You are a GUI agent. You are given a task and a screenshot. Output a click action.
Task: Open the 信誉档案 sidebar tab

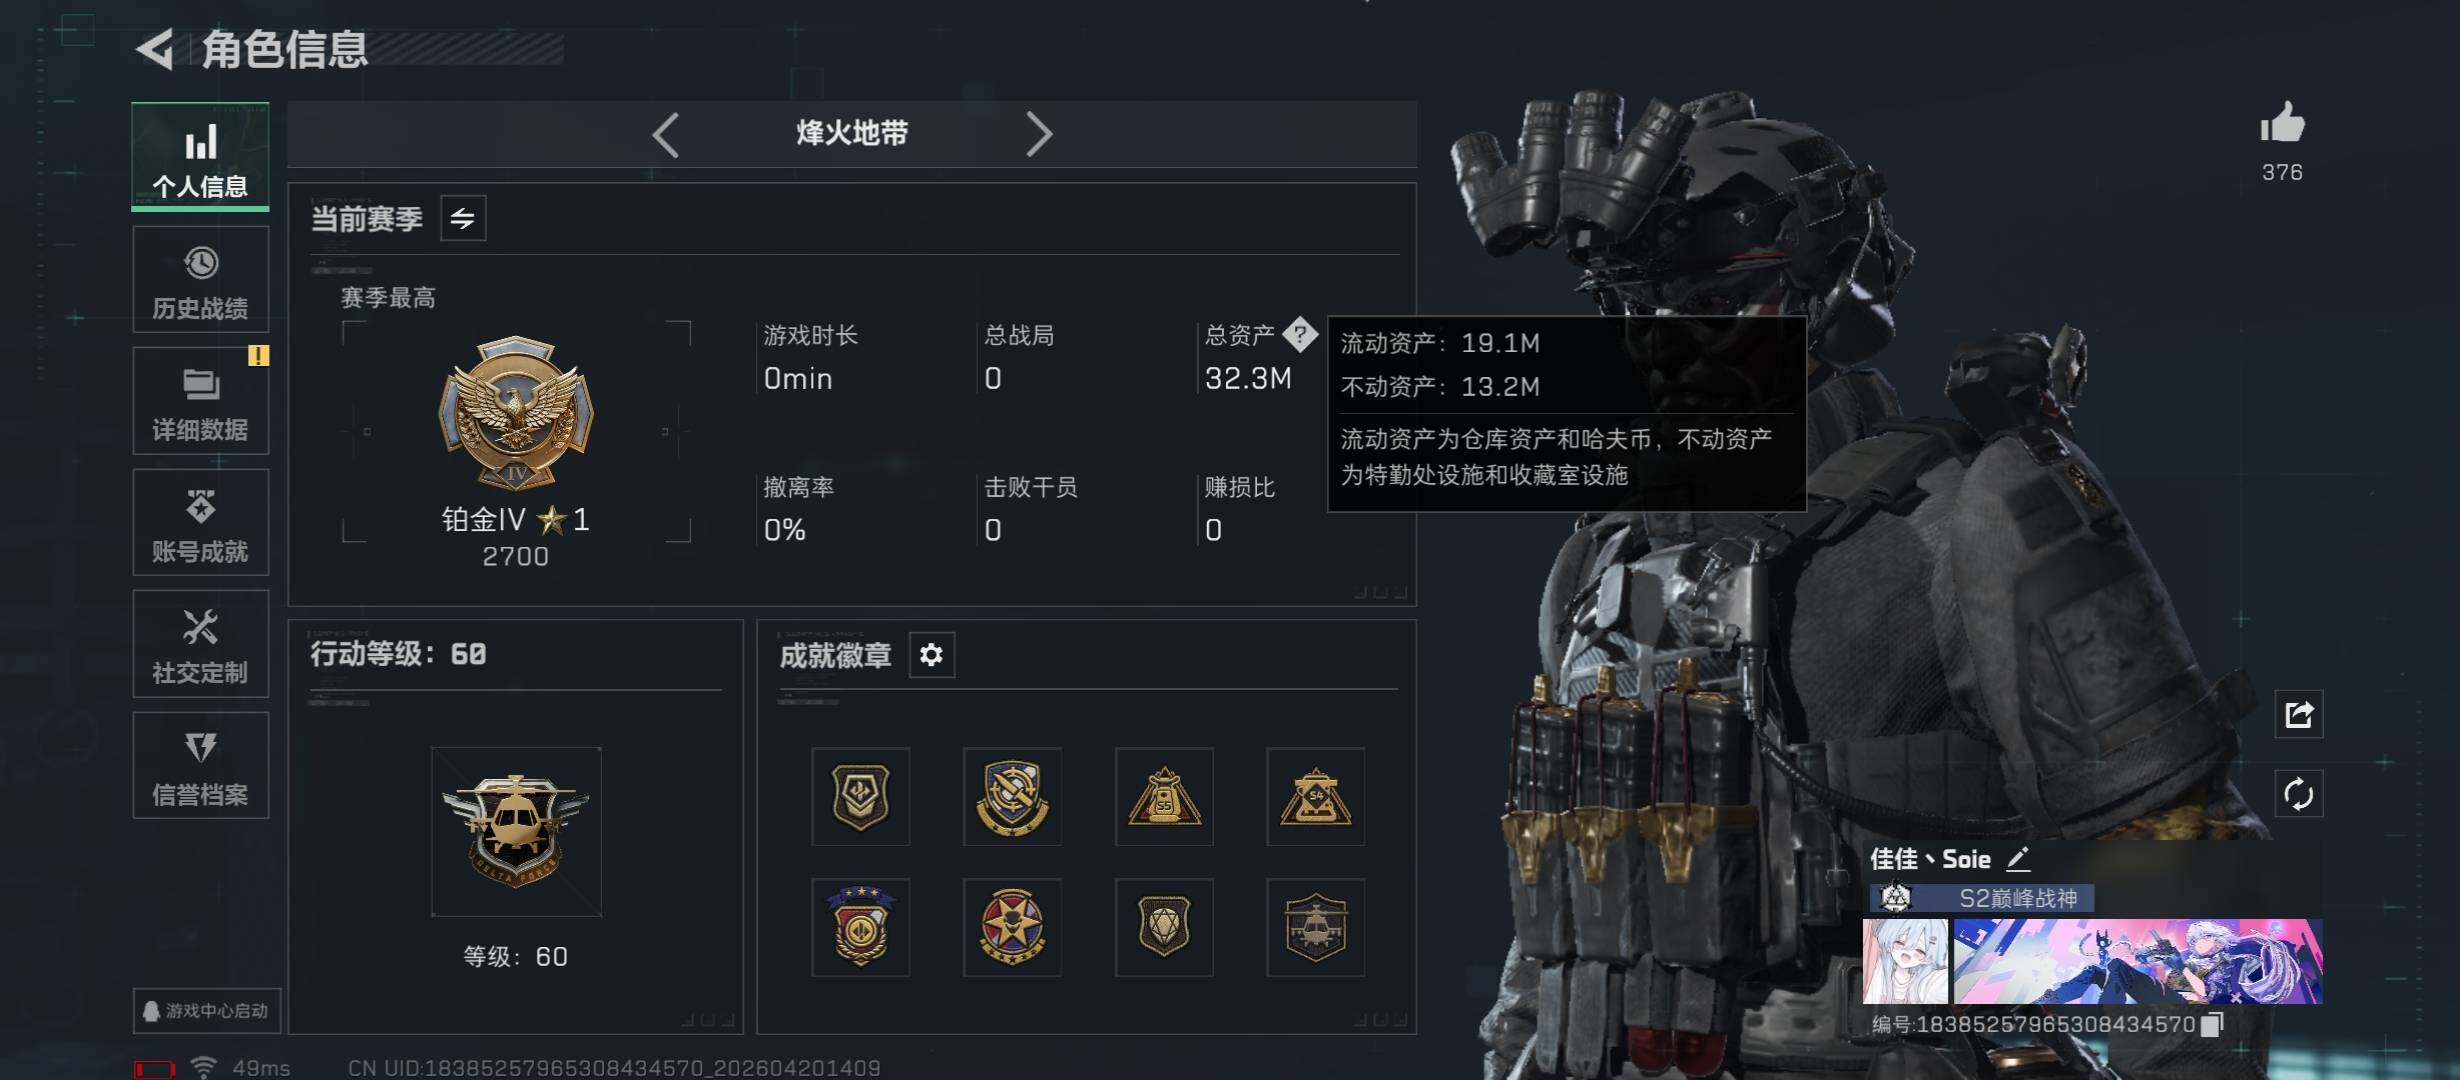point(201,766)
